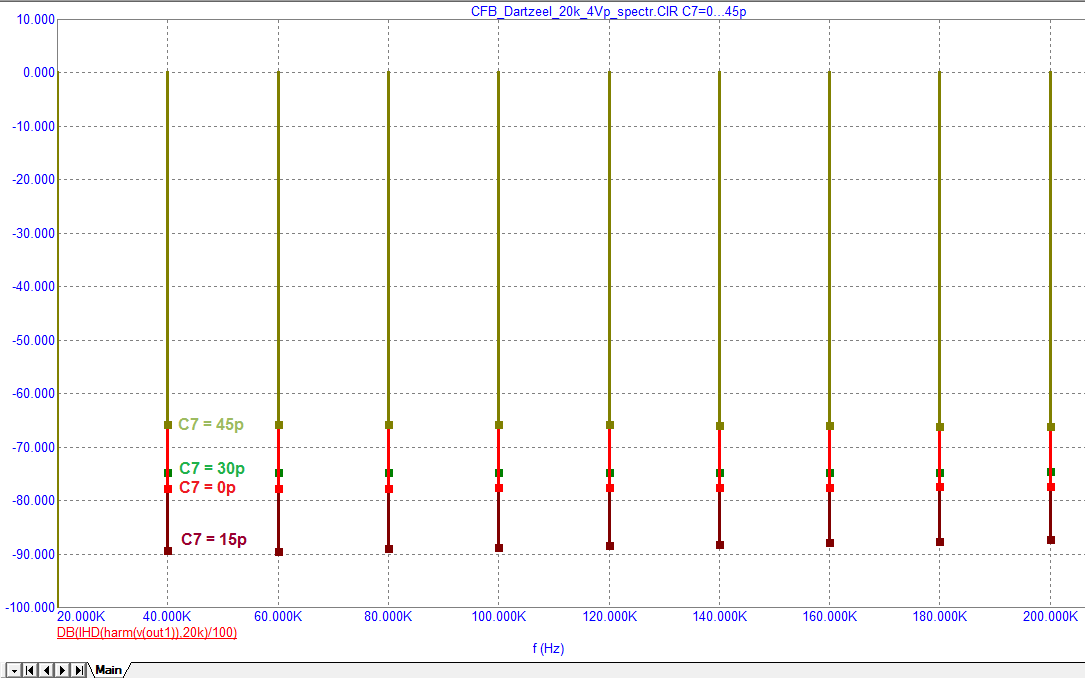This screenshot has width=1085, height=678.
Task: Click the 20.000K x-axis label
Action: coord(81,616)
